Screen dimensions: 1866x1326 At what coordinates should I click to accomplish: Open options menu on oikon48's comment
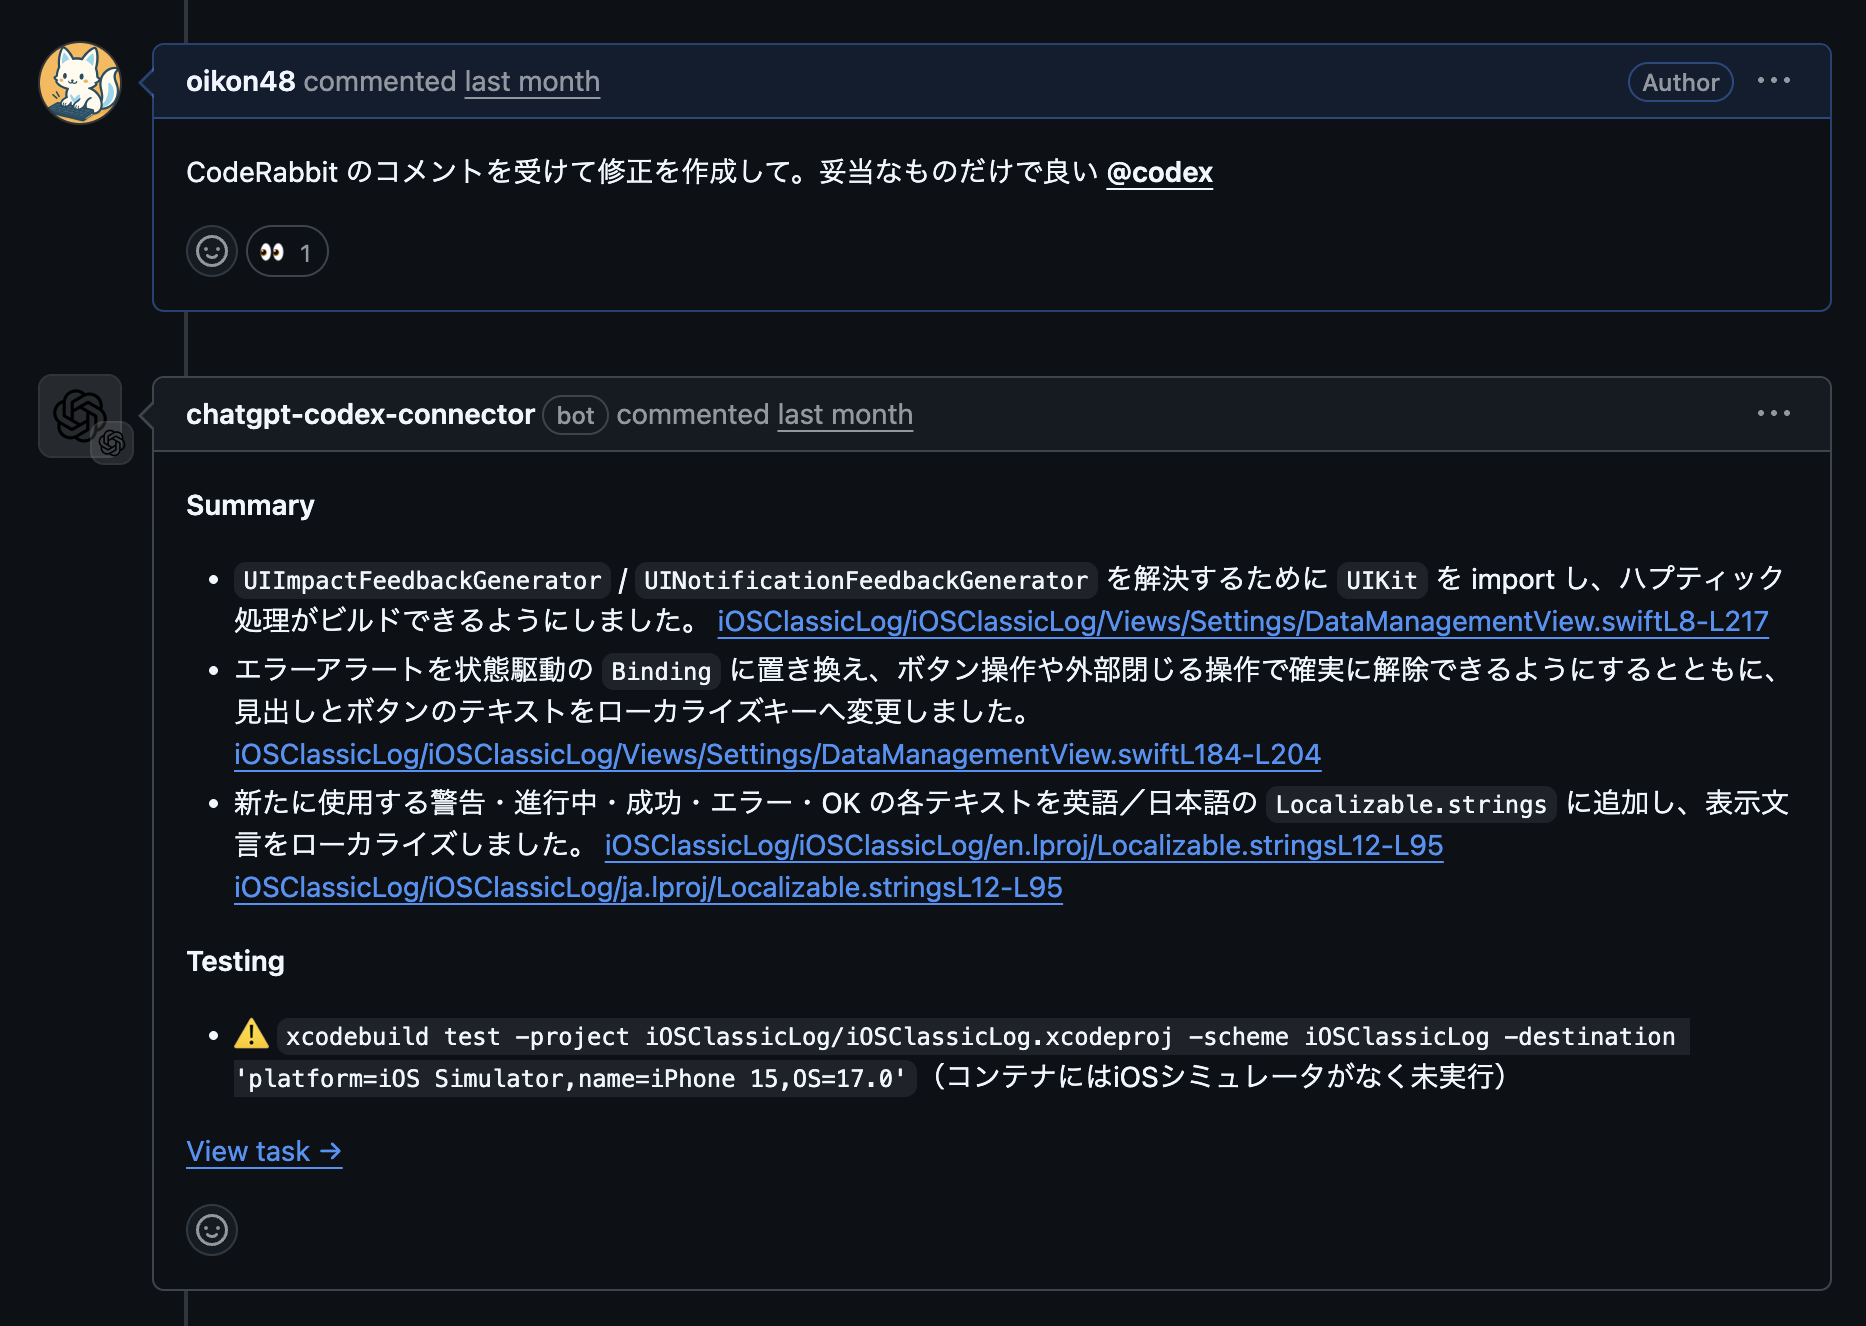pos(1773,81)
